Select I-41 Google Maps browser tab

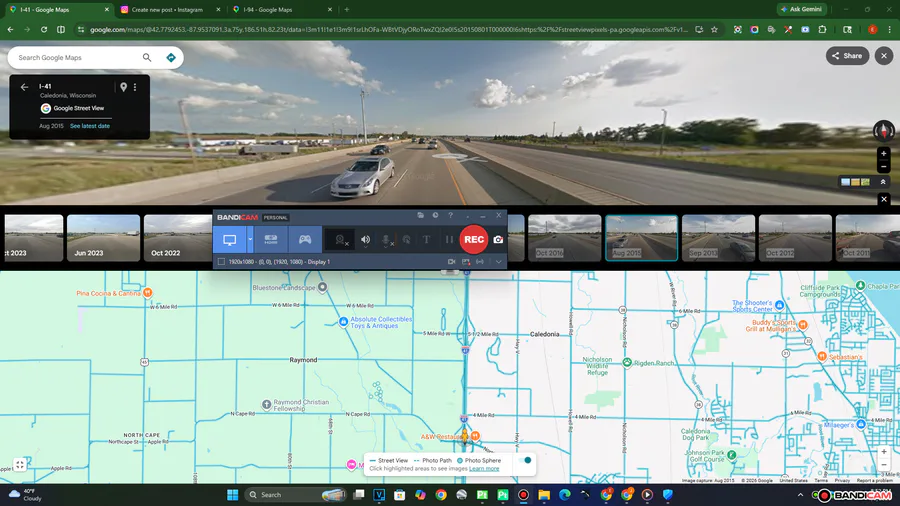coord(44,10)
